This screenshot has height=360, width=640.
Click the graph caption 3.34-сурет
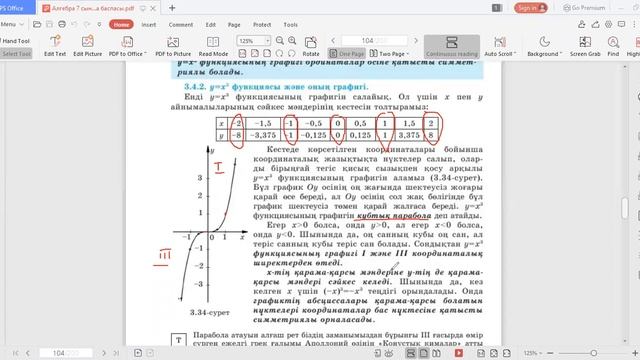tap(210, 313)
